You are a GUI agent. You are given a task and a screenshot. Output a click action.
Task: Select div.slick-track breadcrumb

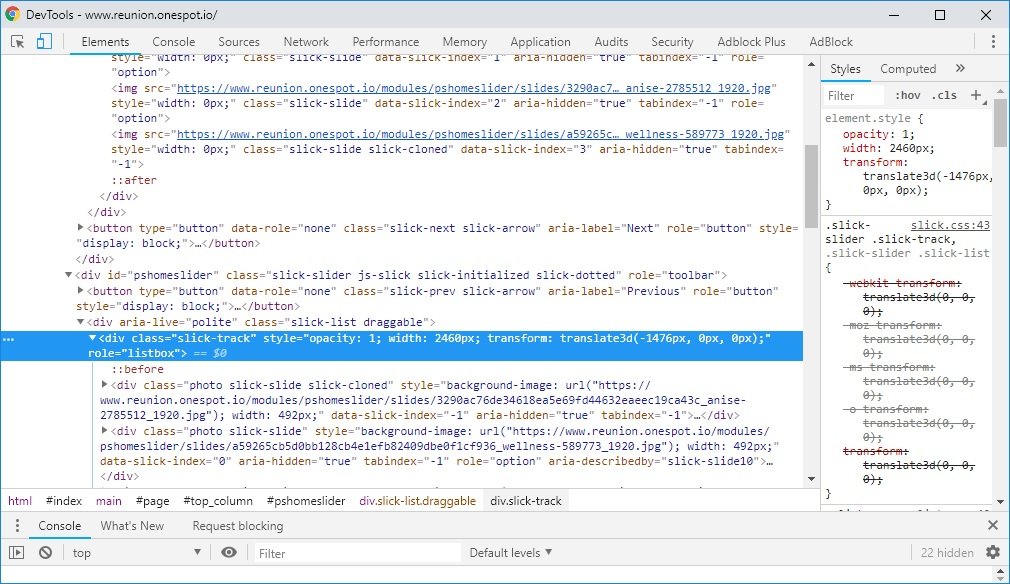click(526, 501)
